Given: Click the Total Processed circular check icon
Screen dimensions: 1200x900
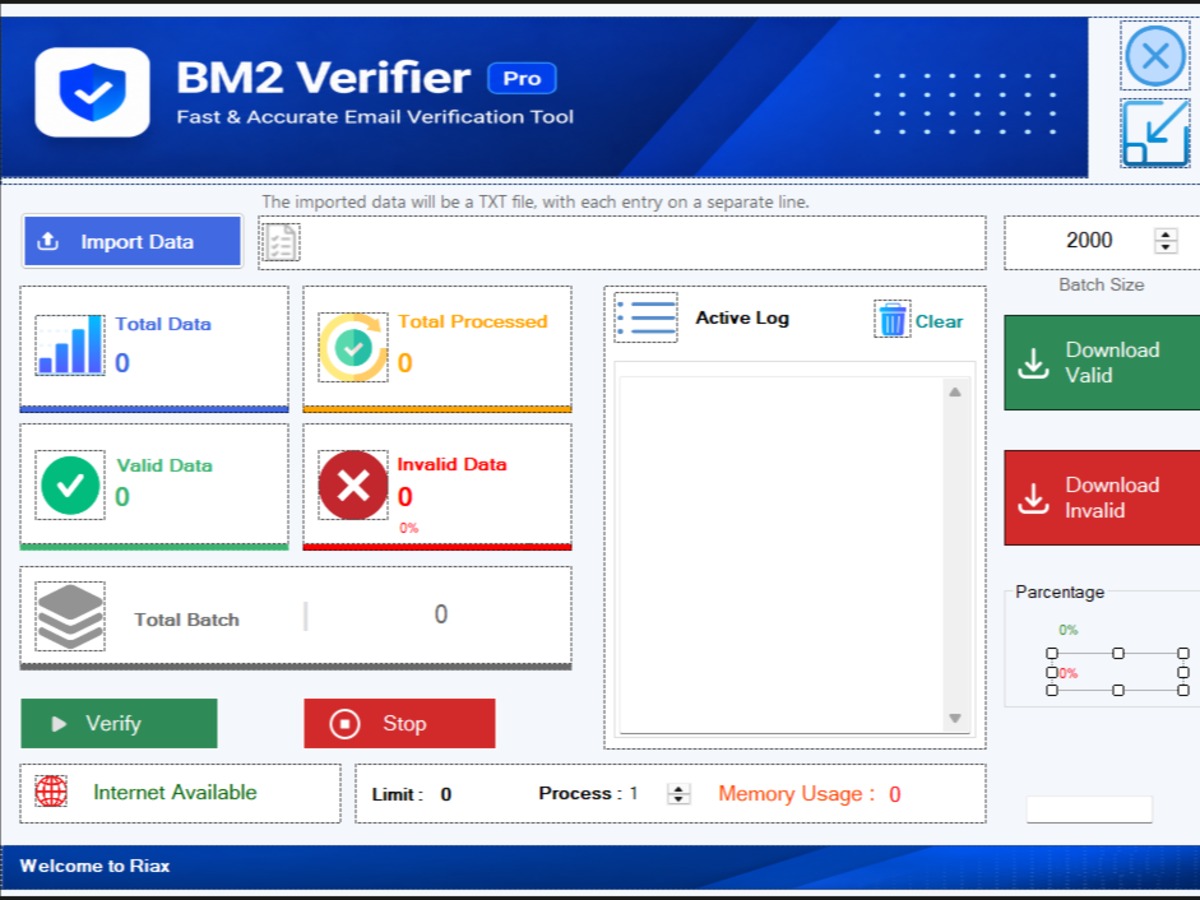Looking at the screenshot, I should [x=353, y=347].
